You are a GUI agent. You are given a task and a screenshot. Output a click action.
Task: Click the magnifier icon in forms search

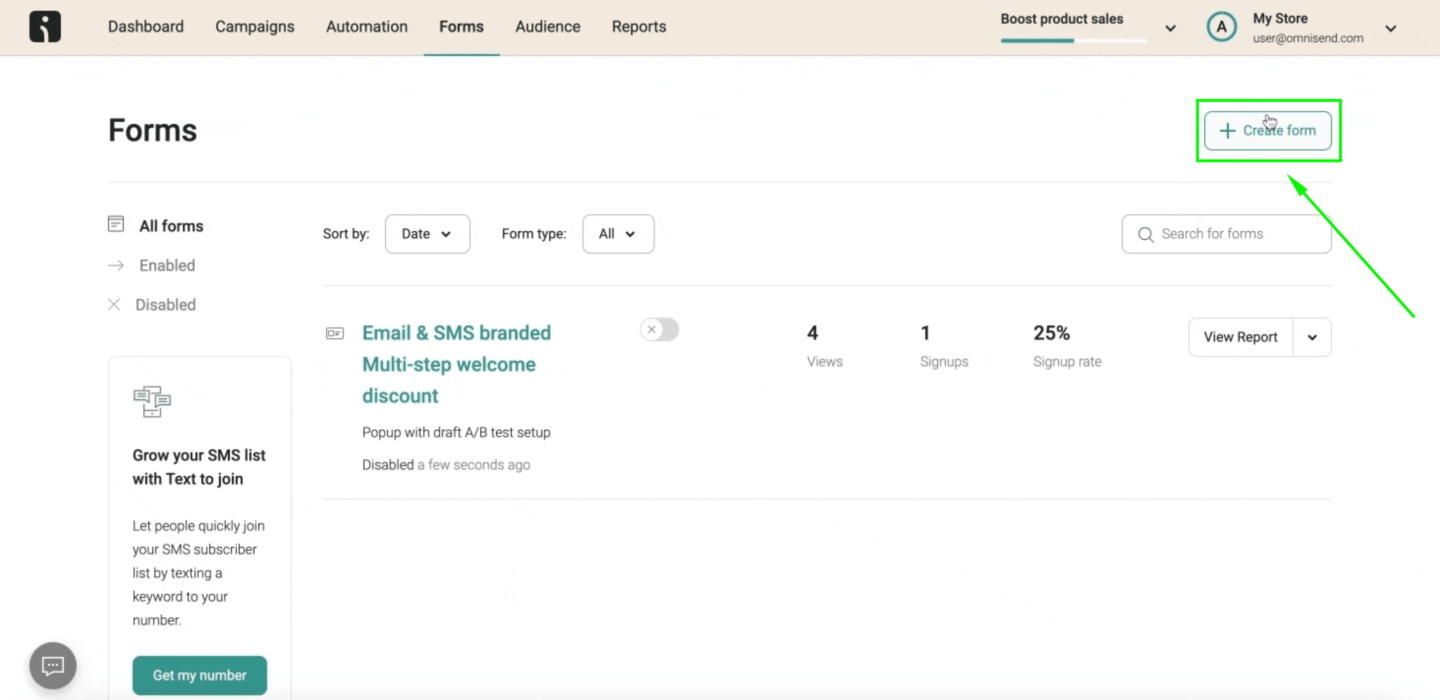click(1146, 234)
